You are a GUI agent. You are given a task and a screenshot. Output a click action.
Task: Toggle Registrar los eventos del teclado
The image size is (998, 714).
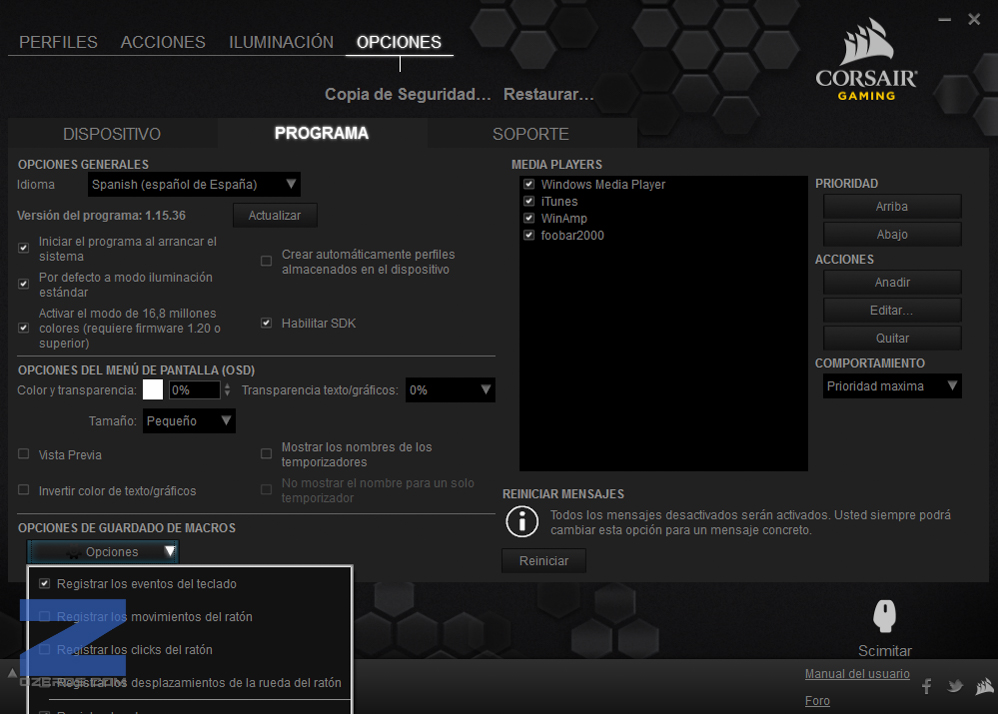44,583
